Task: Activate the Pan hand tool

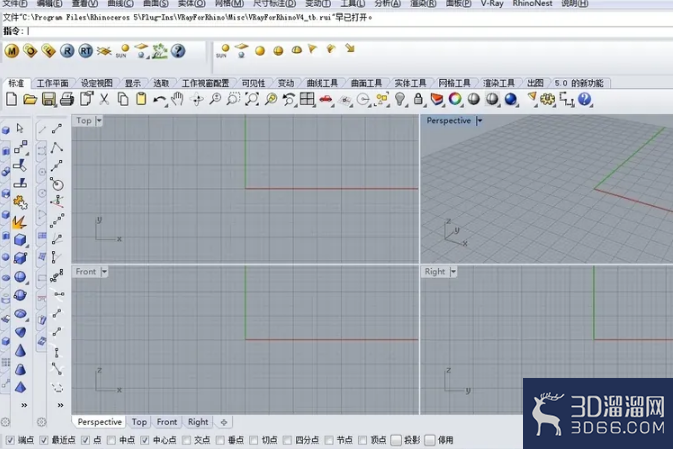Action: (x=177, y=100)
